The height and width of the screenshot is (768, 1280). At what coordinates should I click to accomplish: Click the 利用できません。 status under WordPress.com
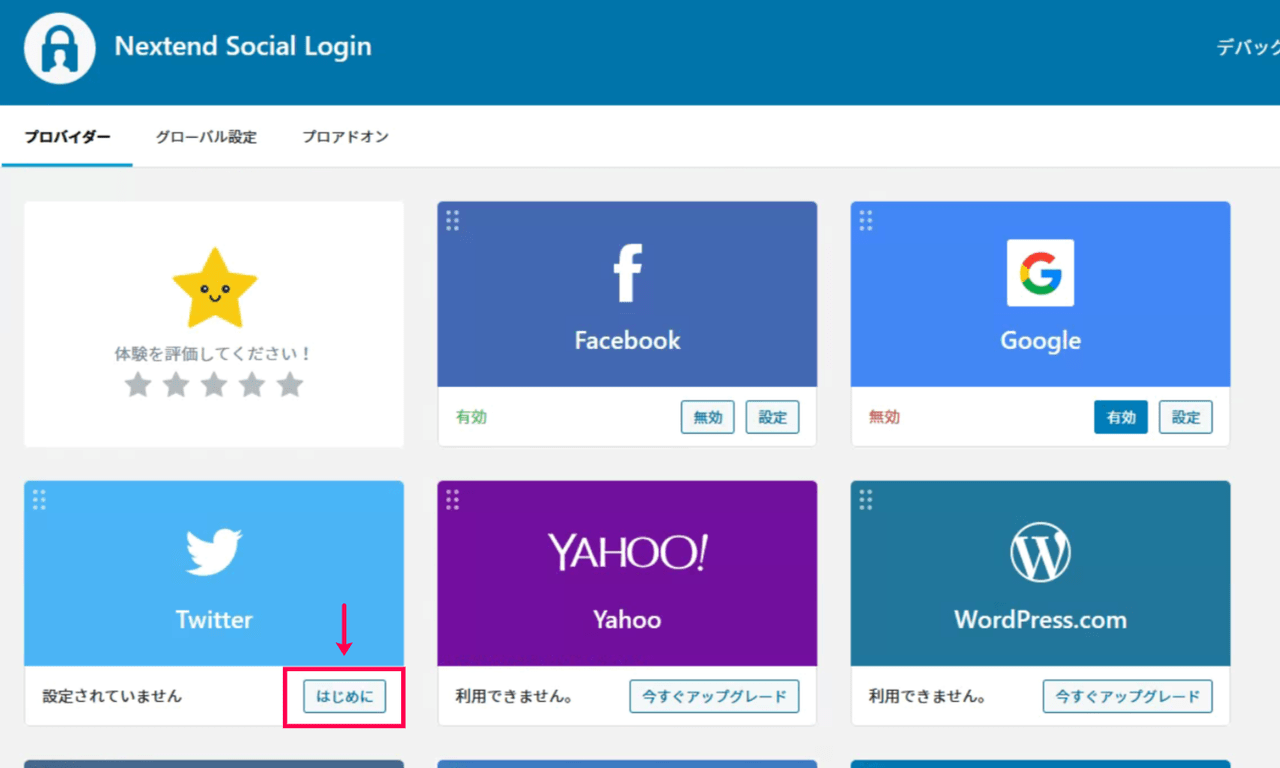pos(927,696)
